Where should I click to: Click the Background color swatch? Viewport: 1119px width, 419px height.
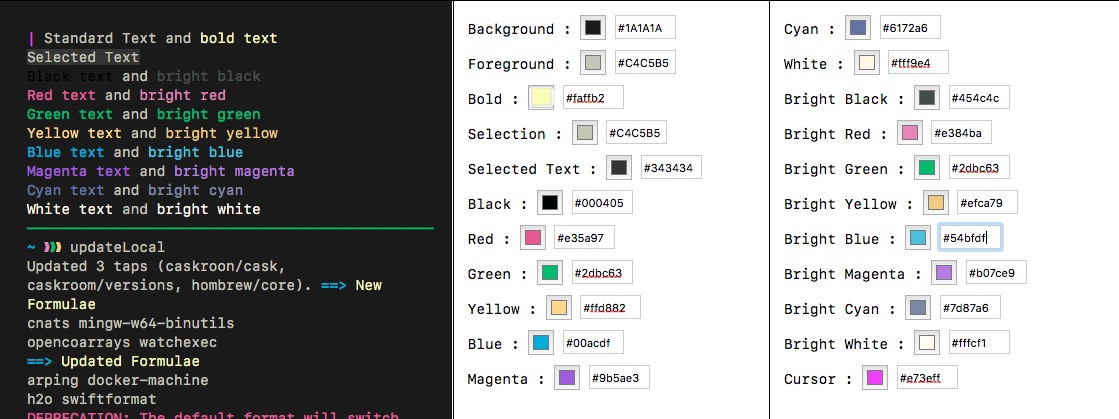tap(593, 28)
